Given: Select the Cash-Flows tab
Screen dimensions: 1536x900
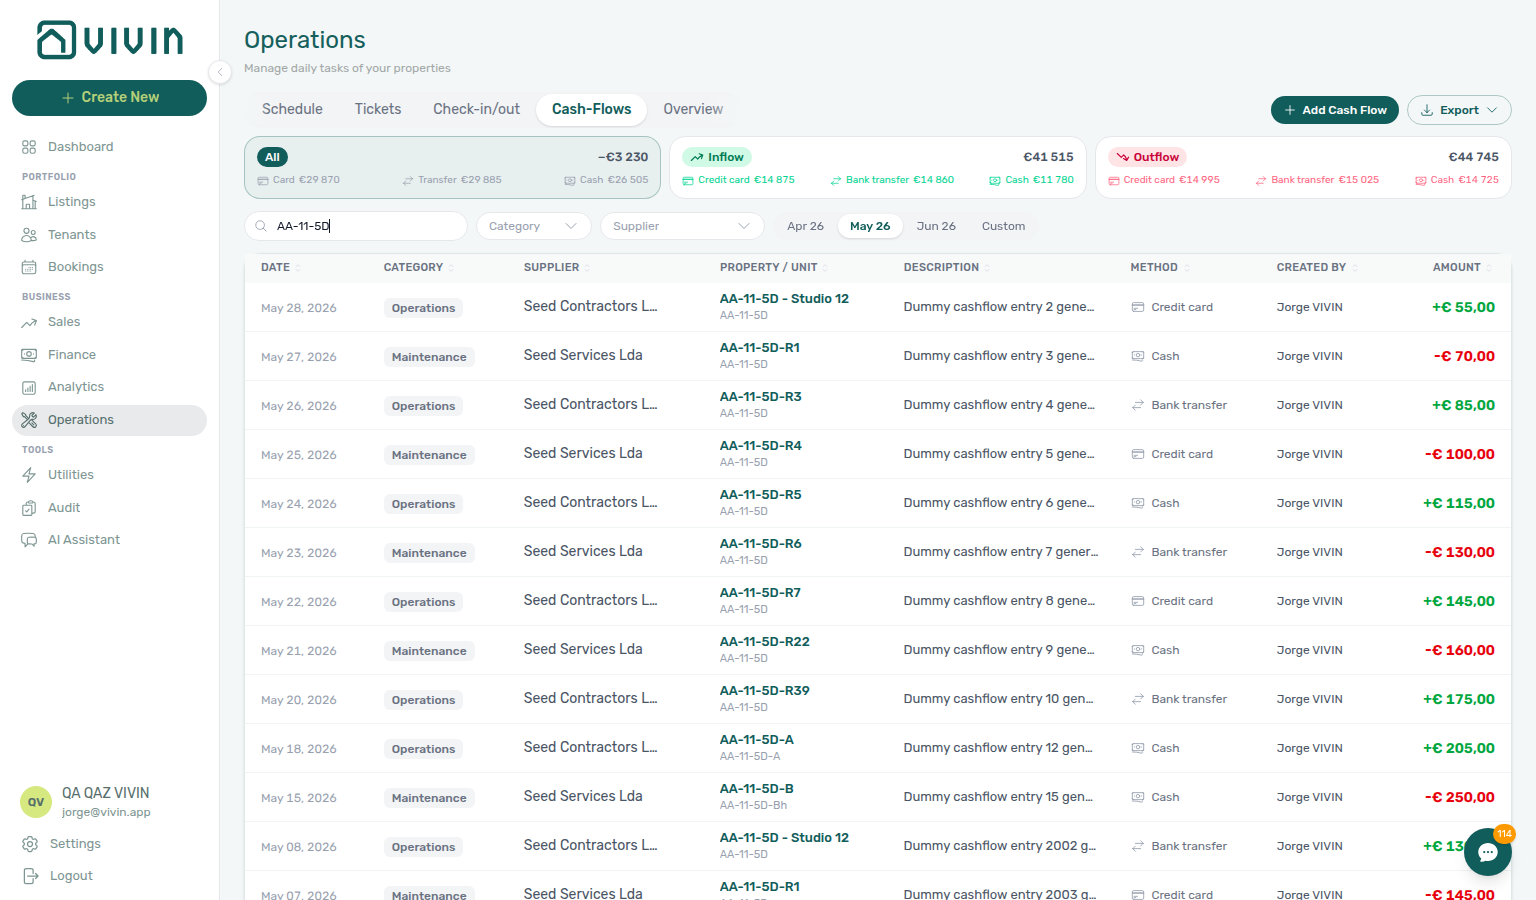Looking at the screenshot, I should [592, 109].
